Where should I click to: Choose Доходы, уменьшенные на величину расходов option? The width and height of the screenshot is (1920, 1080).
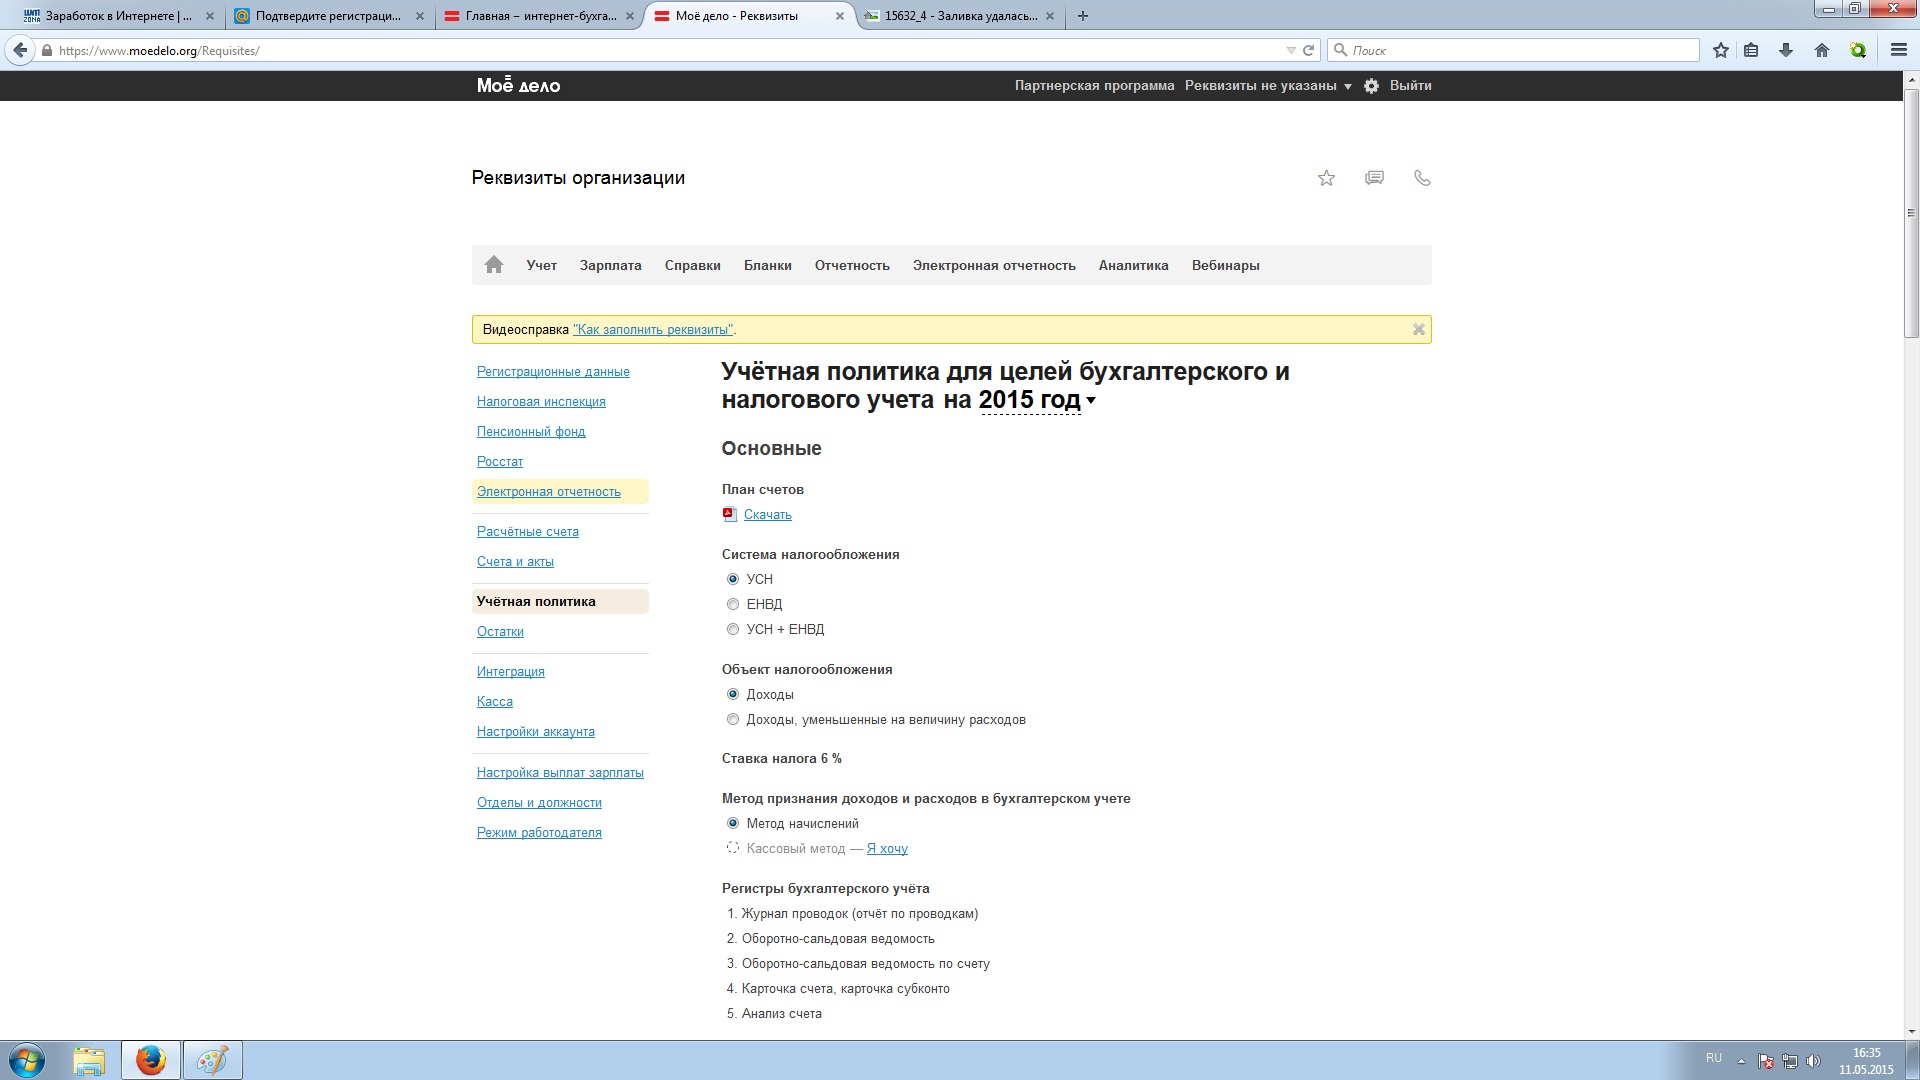point(733,719)
